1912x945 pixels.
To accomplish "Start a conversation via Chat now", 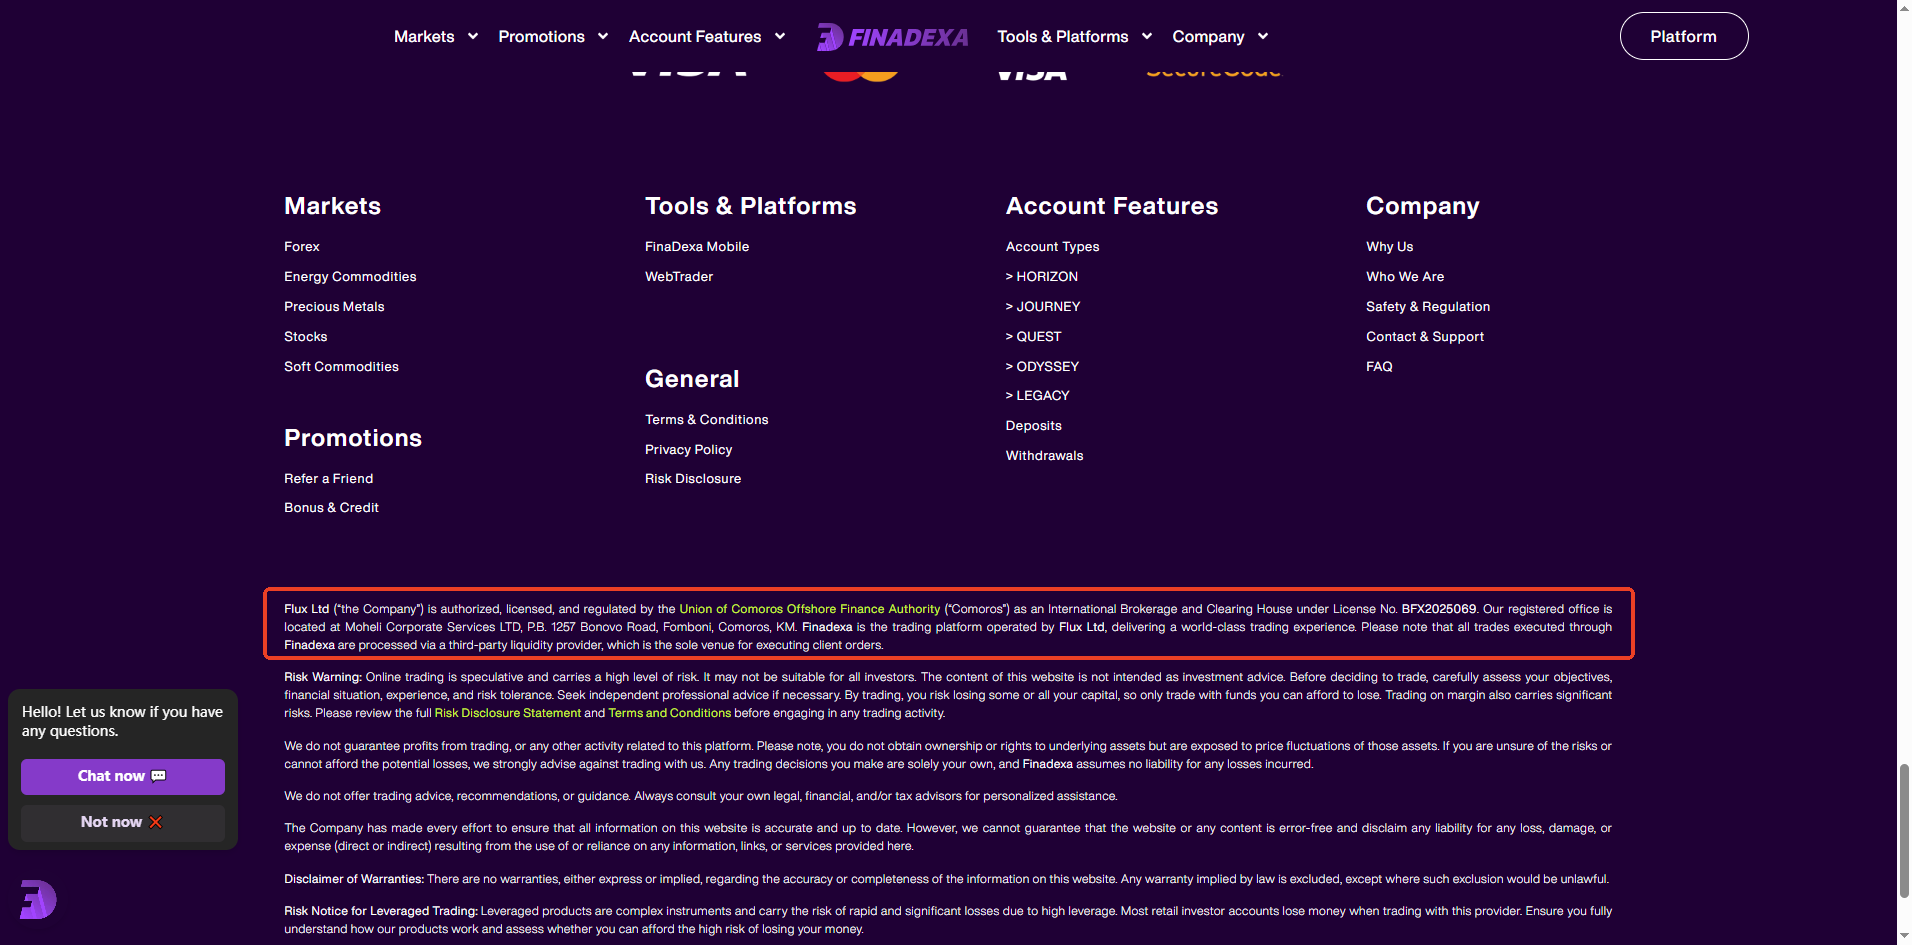I will tap(122, 775).
